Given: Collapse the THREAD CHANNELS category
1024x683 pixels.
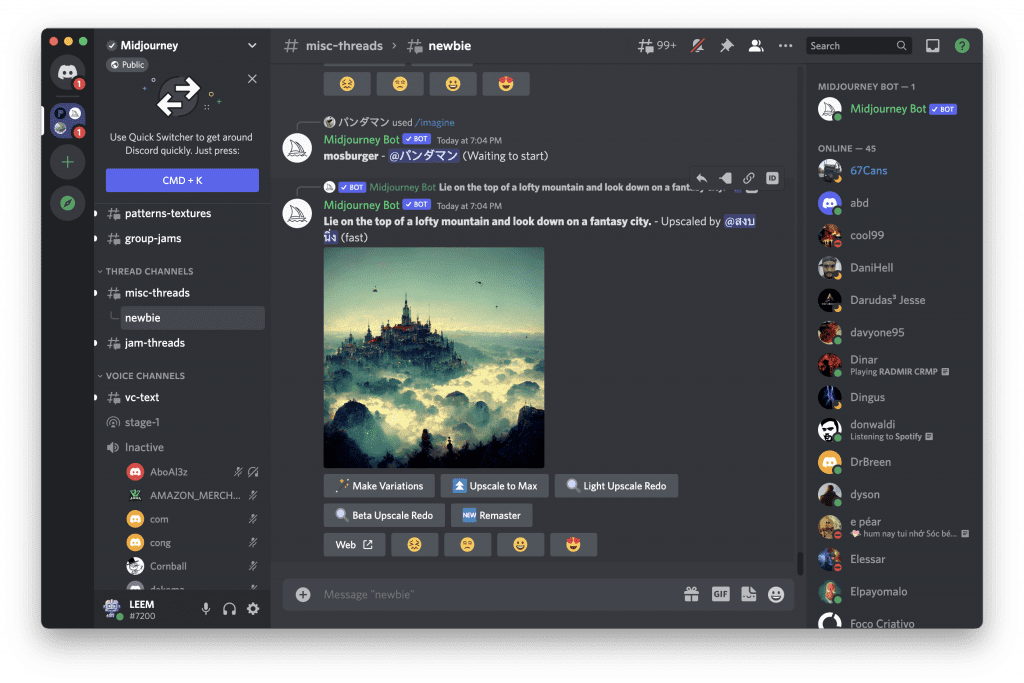Looking at the screenshot, I should pyautogui.click(x=149, y=271).
